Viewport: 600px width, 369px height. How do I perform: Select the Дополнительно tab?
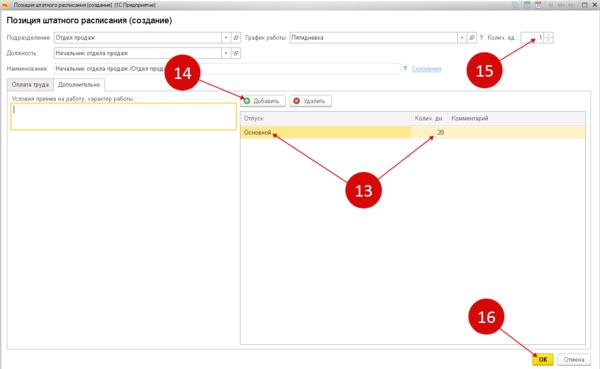(79, 85)
